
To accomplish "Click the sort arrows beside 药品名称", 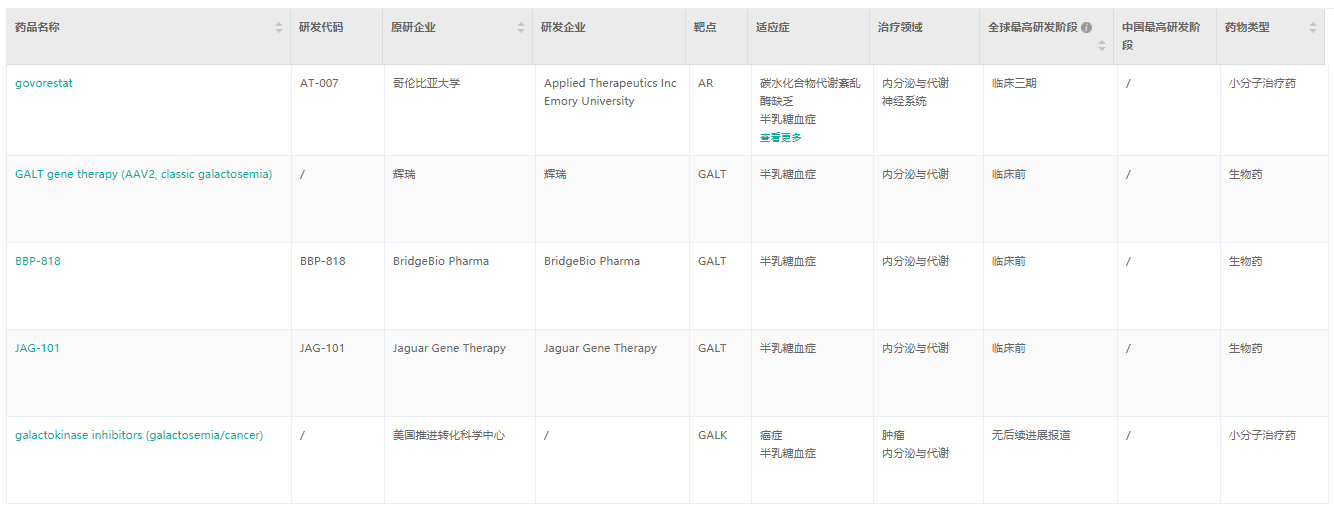I will click(279, 28).
